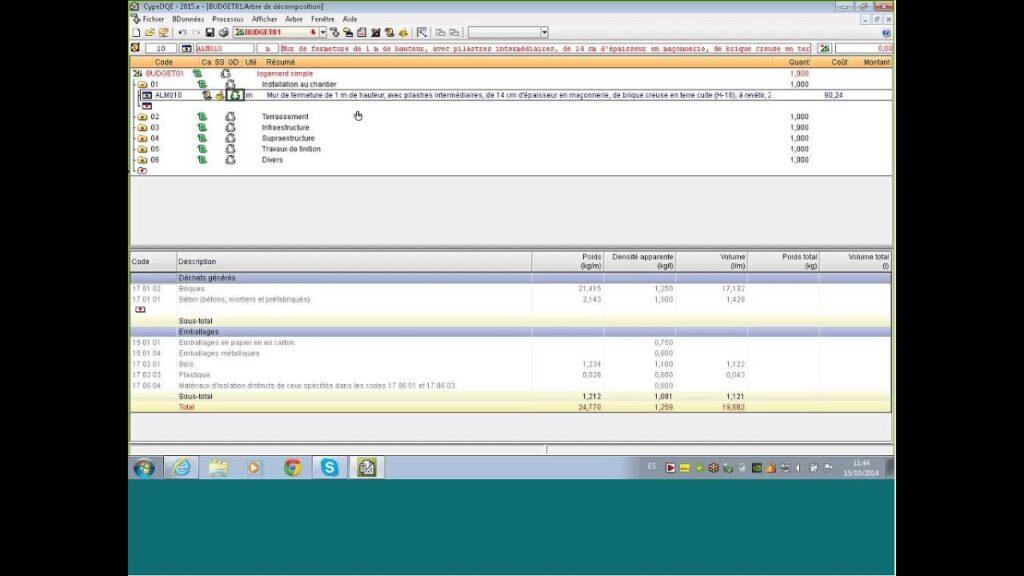Click the Résumé column header
This screenshot has height=576, width=1024.
(x=280, y=62)
